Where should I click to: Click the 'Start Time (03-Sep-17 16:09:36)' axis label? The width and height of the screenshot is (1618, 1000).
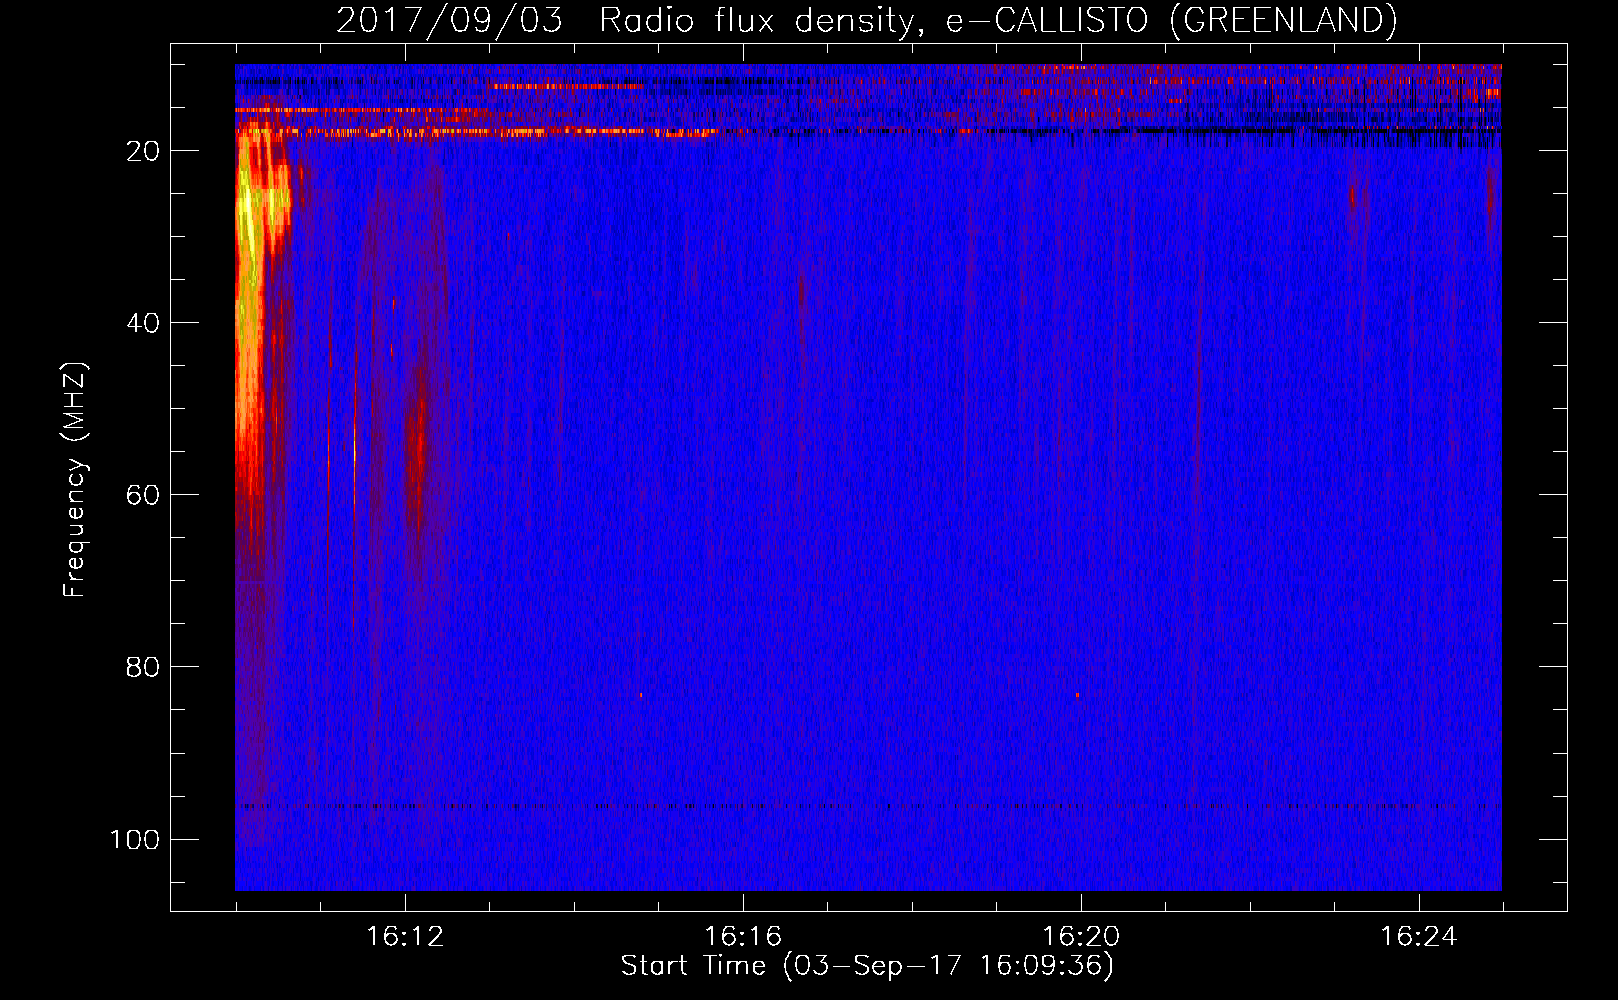point(867,966)
